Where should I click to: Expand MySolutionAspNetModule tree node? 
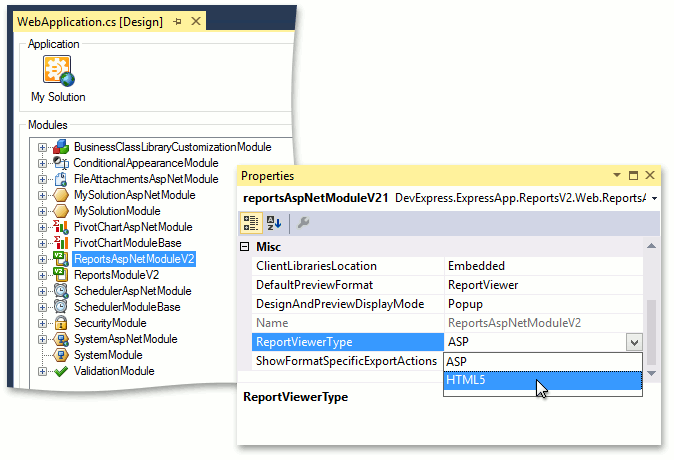tap(42, 195)
